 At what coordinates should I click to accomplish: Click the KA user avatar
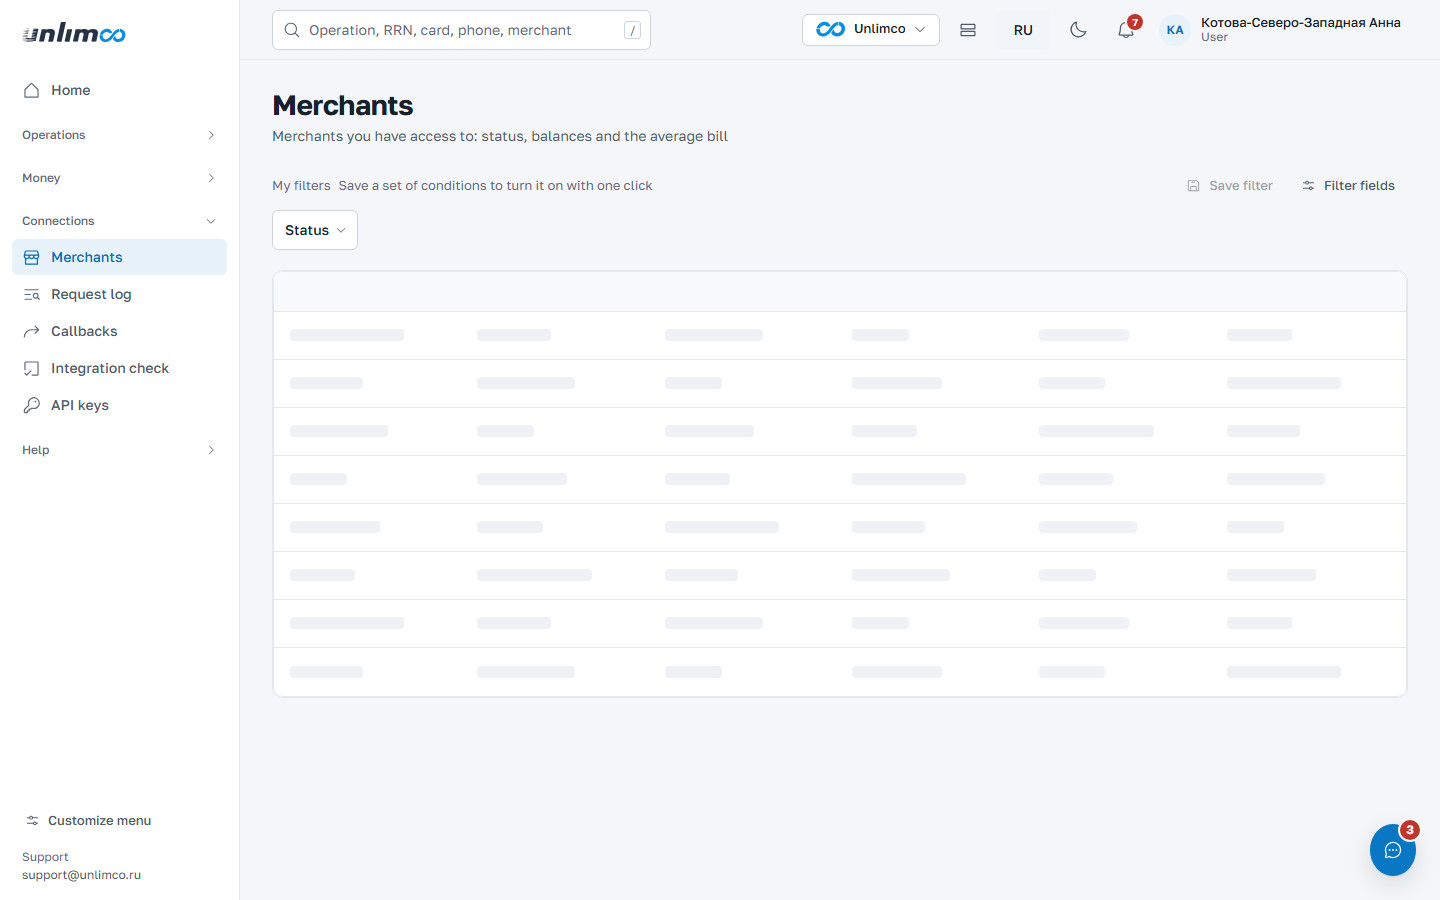pos(1175,30)
